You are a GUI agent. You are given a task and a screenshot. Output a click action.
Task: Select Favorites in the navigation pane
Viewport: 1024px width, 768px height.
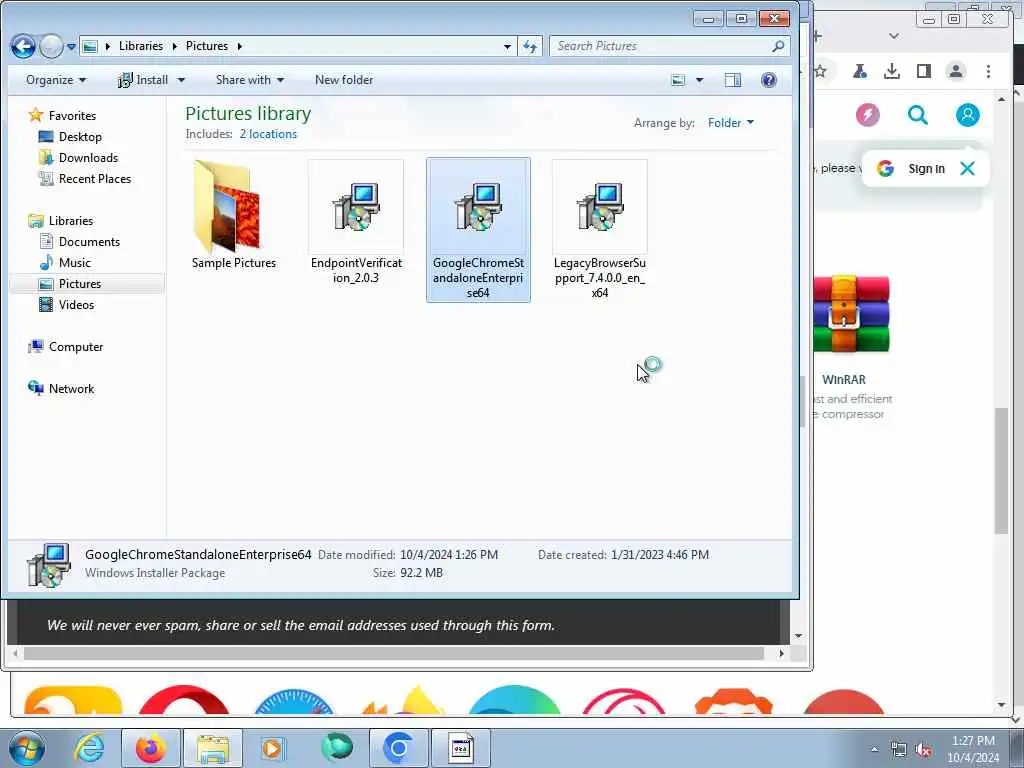click(x=62, y=116)
